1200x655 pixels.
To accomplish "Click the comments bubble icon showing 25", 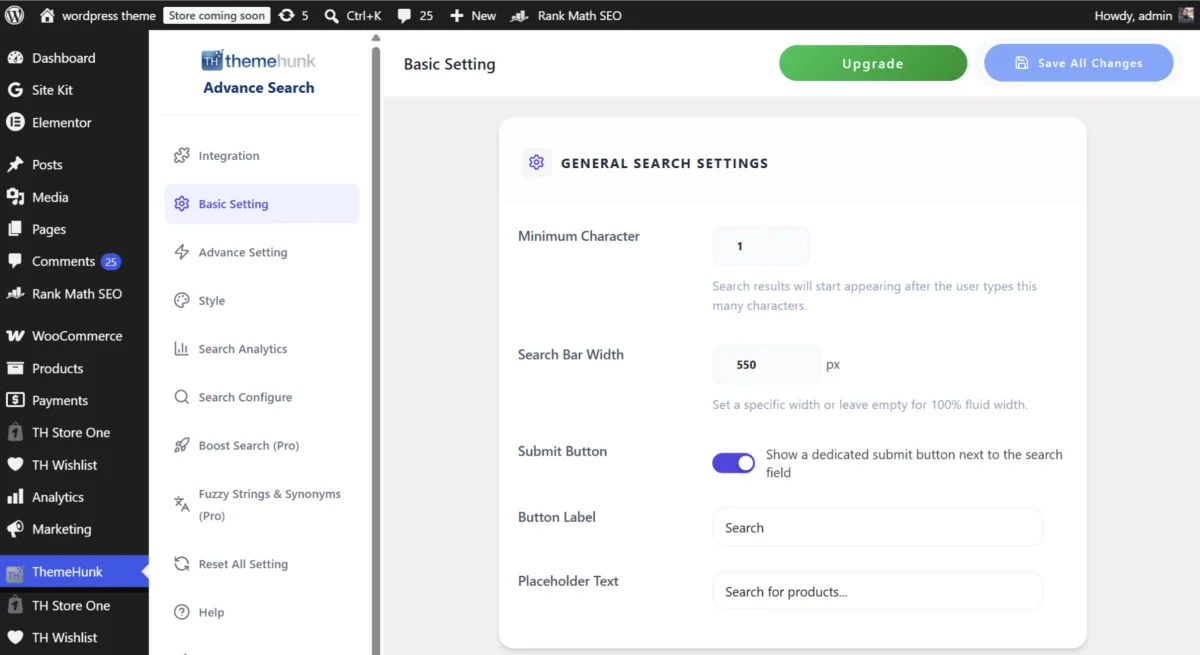I will 404,16.
